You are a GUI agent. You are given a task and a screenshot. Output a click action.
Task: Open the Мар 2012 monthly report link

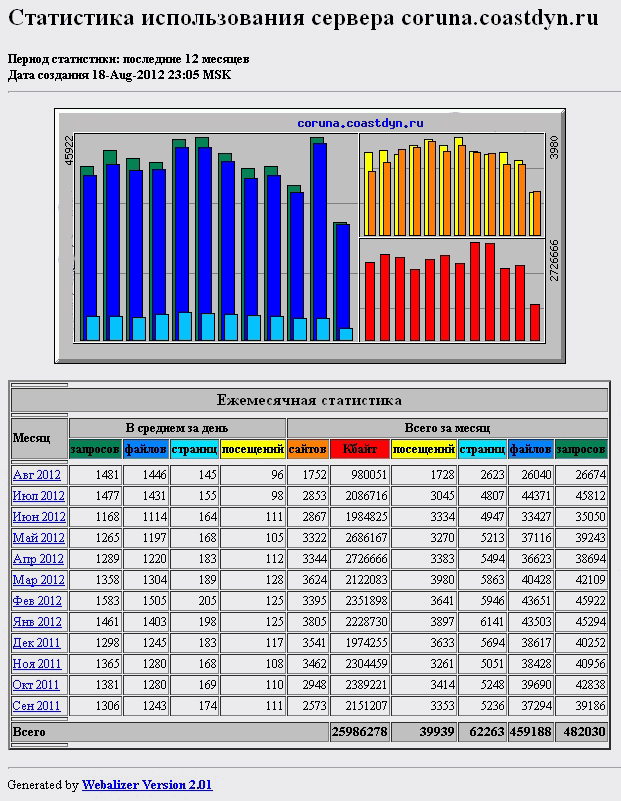coord(38,580)
